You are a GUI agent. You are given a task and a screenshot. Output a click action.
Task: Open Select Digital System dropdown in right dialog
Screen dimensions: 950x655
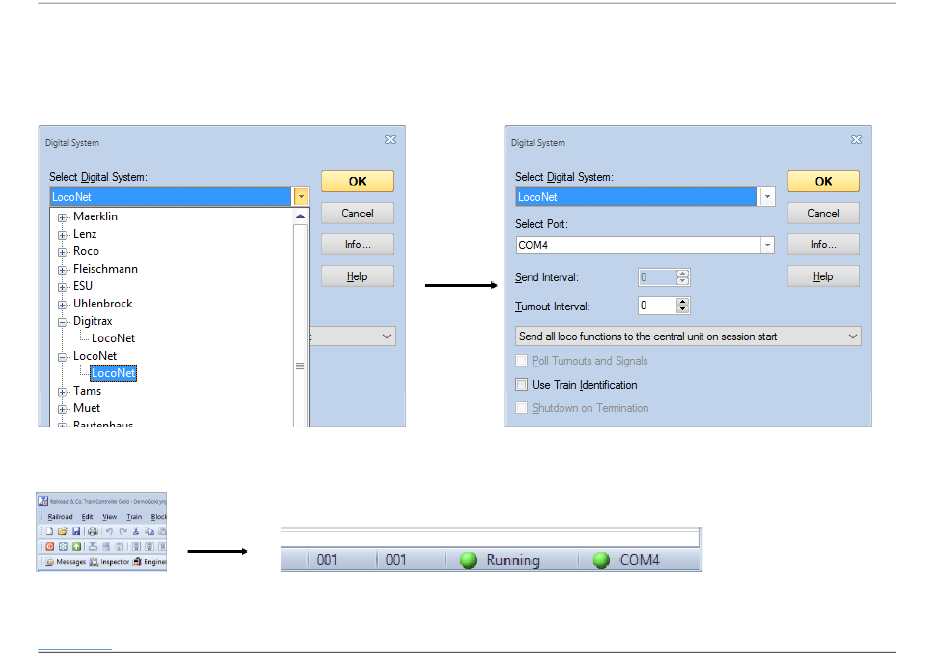(x=767, y=196)
